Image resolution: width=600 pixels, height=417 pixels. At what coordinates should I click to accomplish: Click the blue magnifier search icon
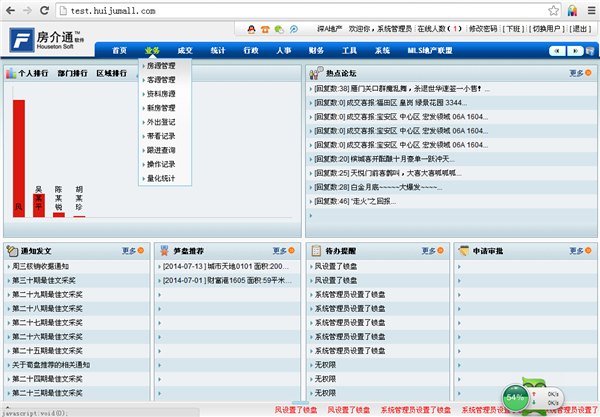(x=293, y=29)
